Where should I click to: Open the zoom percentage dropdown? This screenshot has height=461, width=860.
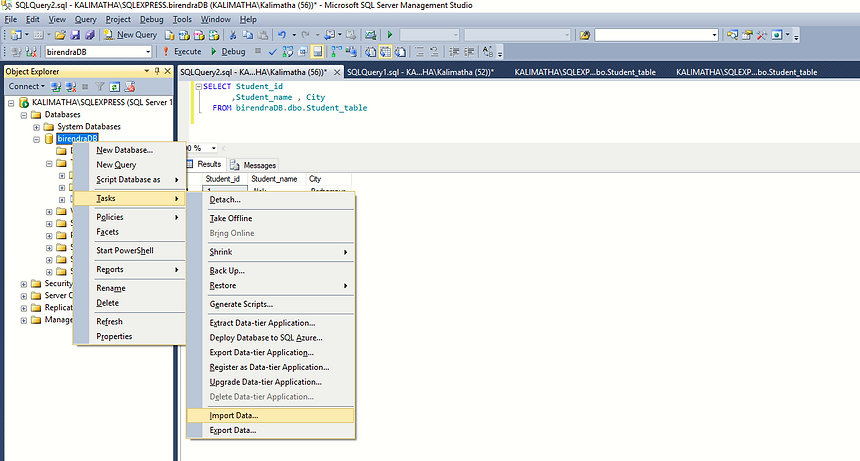tap(213, 148)
